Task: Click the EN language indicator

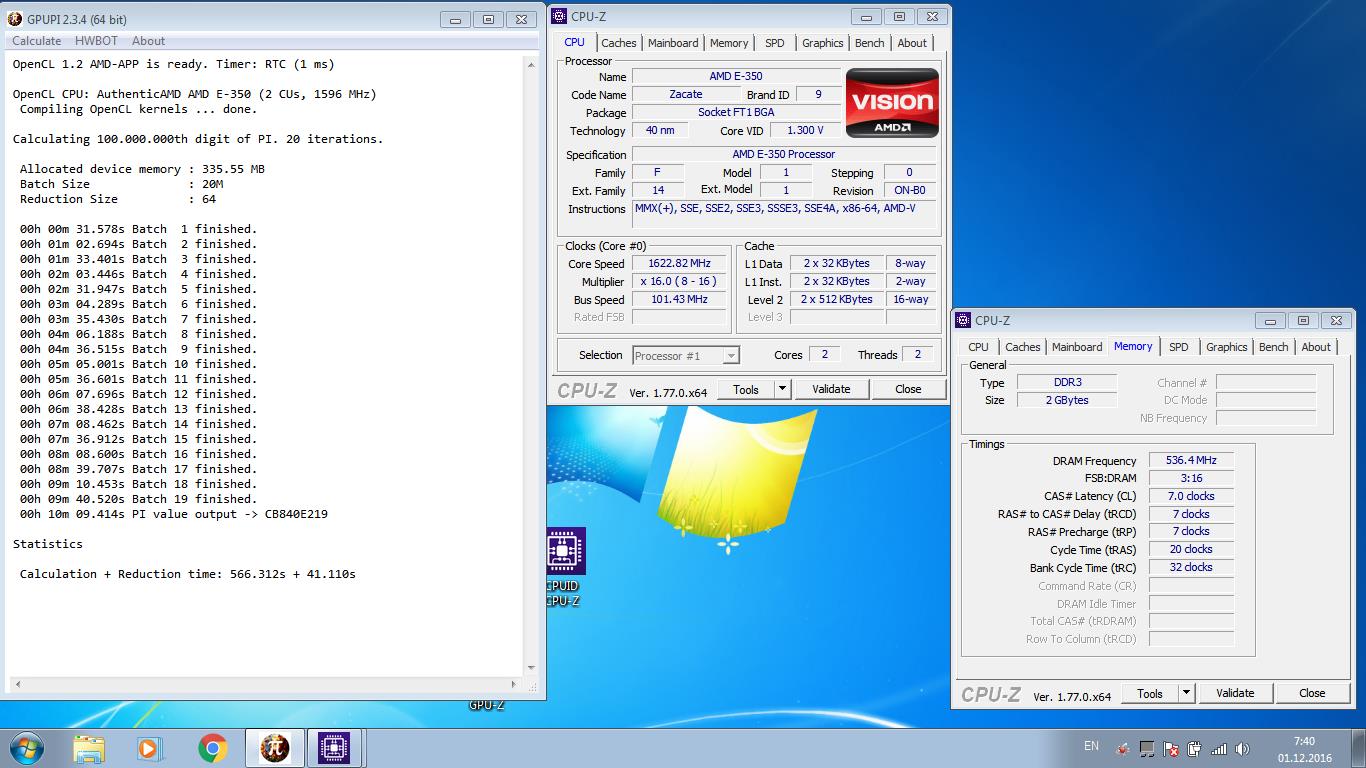Action: tap(1091, 747)
